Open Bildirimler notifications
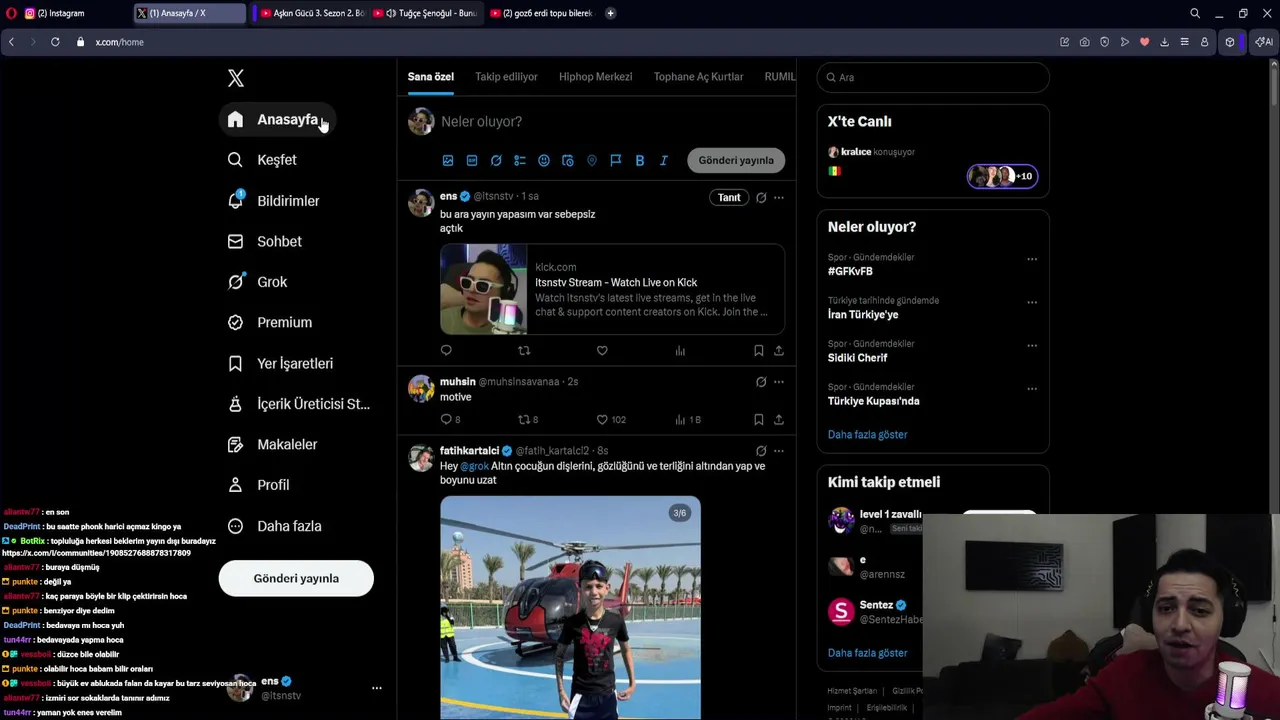This screenshot has width=1280, height=720. [274, 201]
